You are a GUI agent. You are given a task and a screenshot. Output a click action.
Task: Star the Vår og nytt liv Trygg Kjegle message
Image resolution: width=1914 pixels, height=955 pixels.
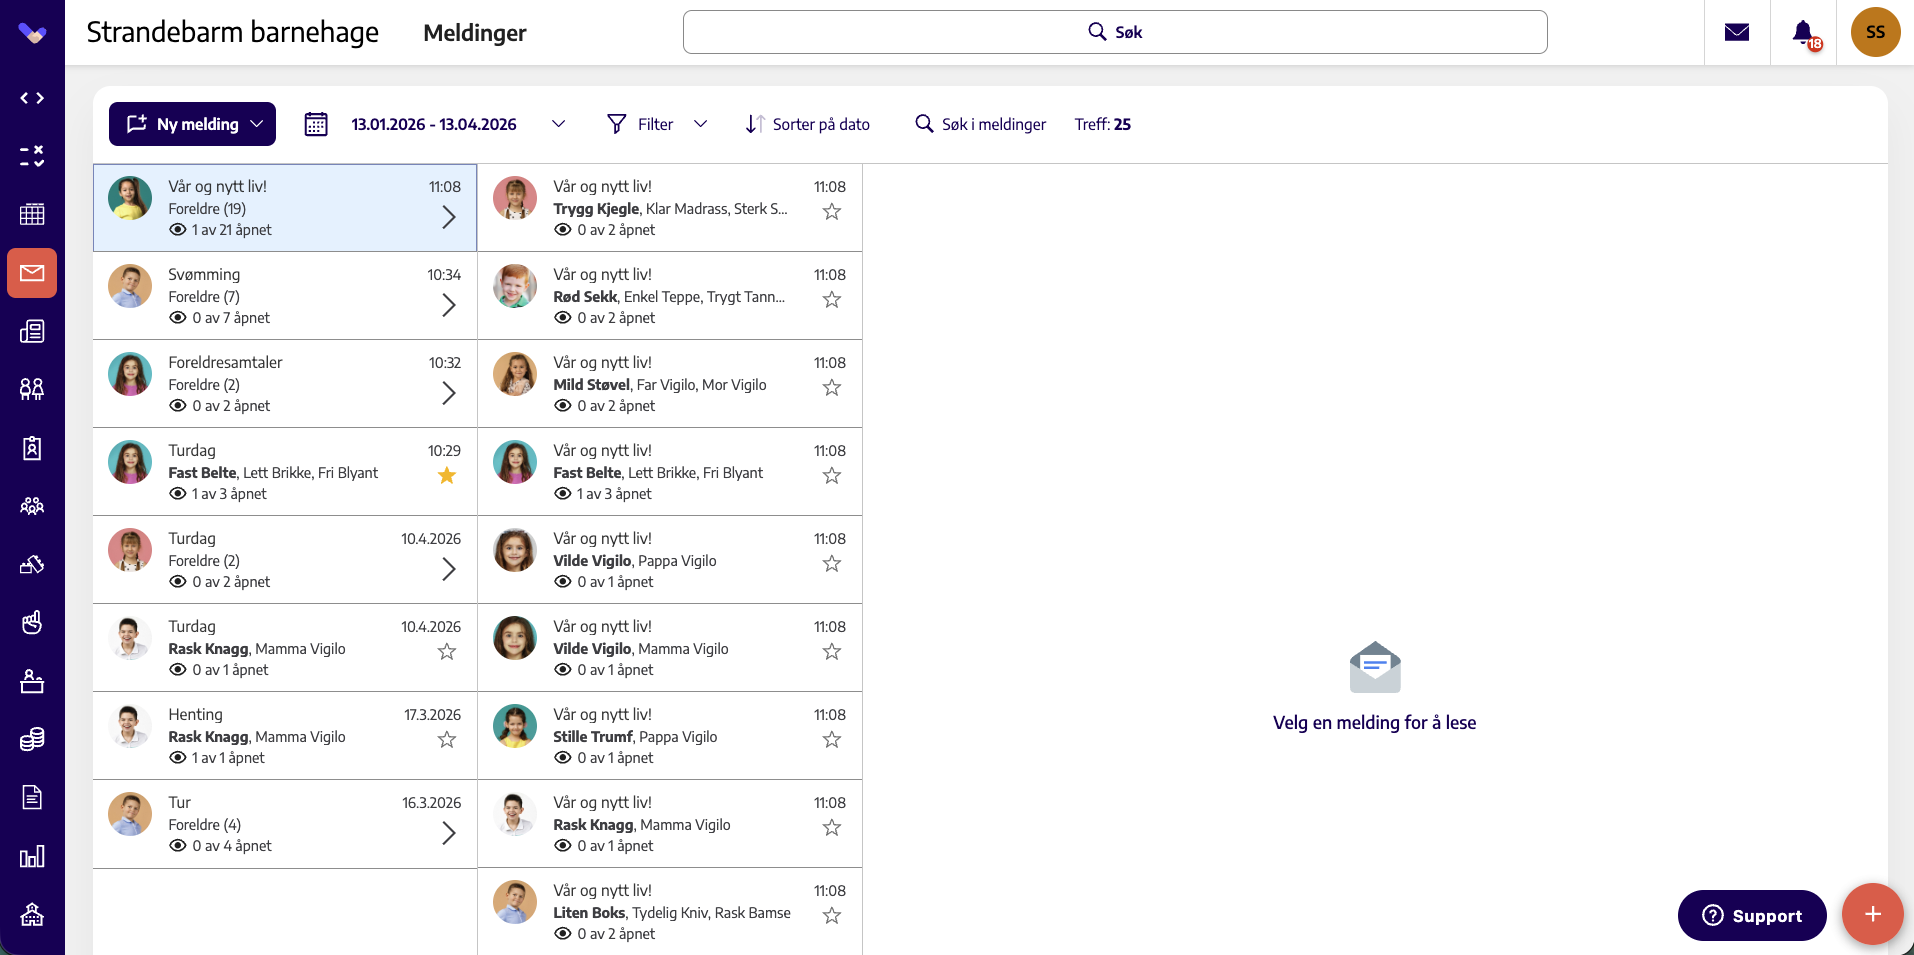[831, 212]
